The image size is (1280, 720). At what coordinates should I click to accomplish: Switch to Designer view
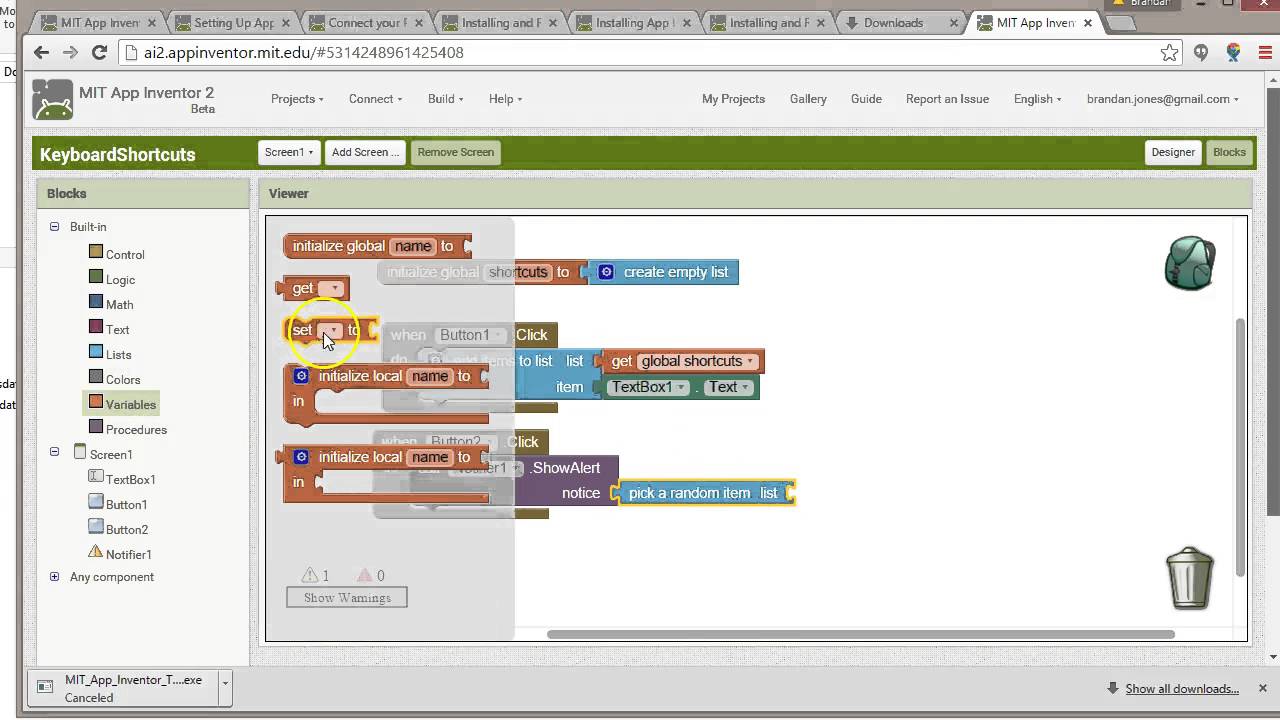1173,152
